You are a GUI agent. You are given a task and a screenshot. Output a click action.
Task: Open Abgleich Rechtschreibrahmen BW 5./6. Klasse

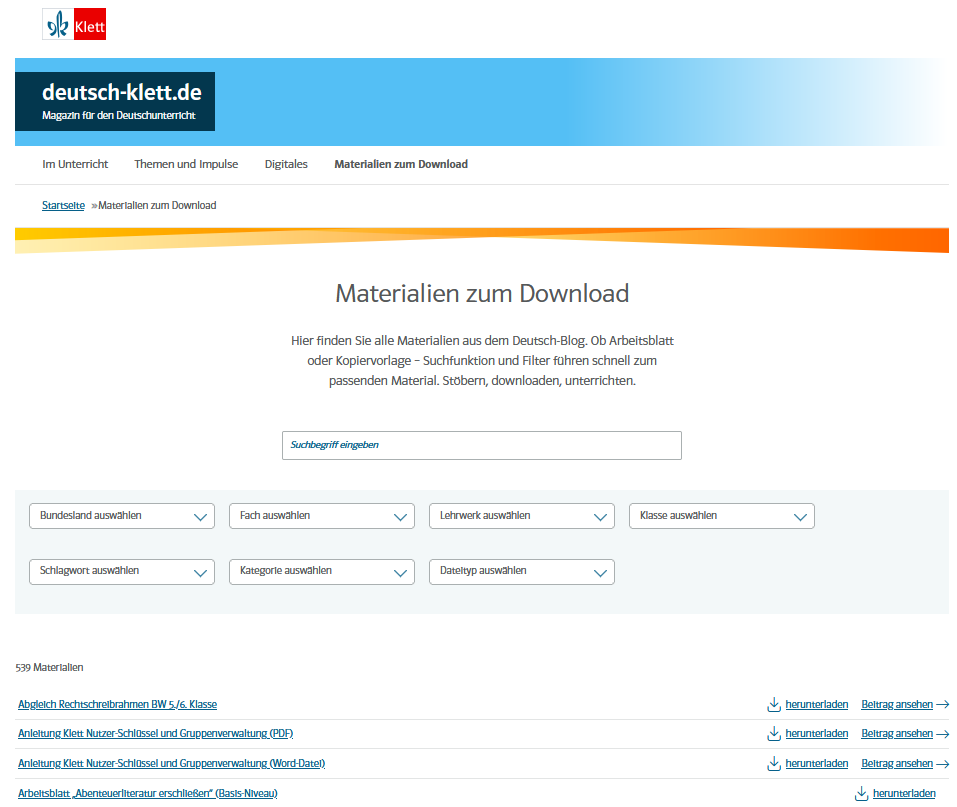pyautogui.click(x=117, y=704)
